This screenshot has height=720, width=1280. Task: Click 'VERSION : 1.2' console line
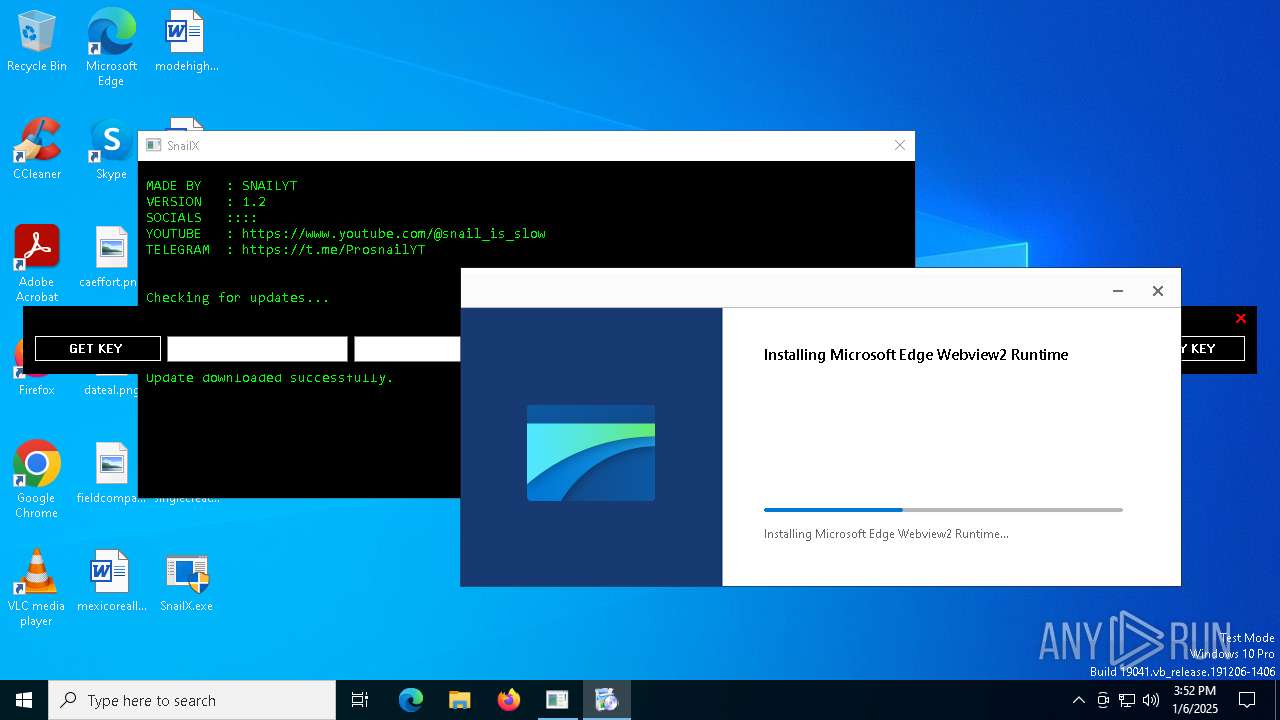click(206, 201)
